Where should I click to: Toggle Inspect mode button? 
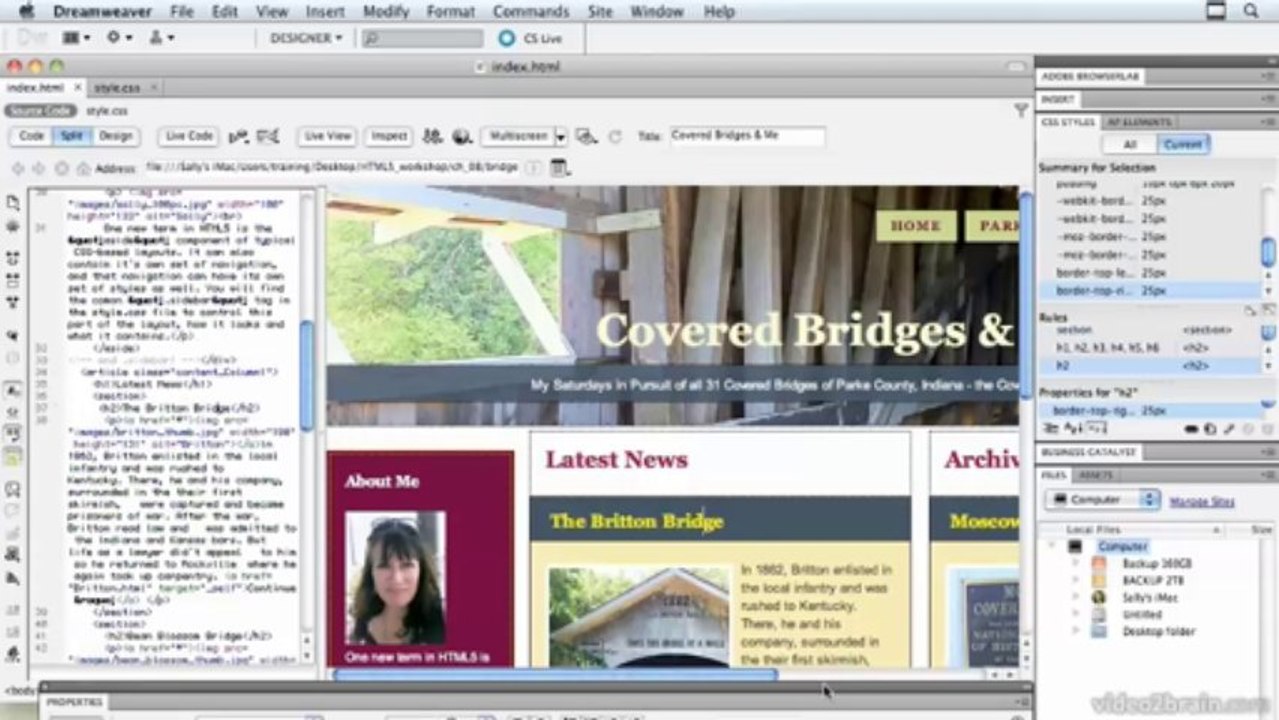389,136
